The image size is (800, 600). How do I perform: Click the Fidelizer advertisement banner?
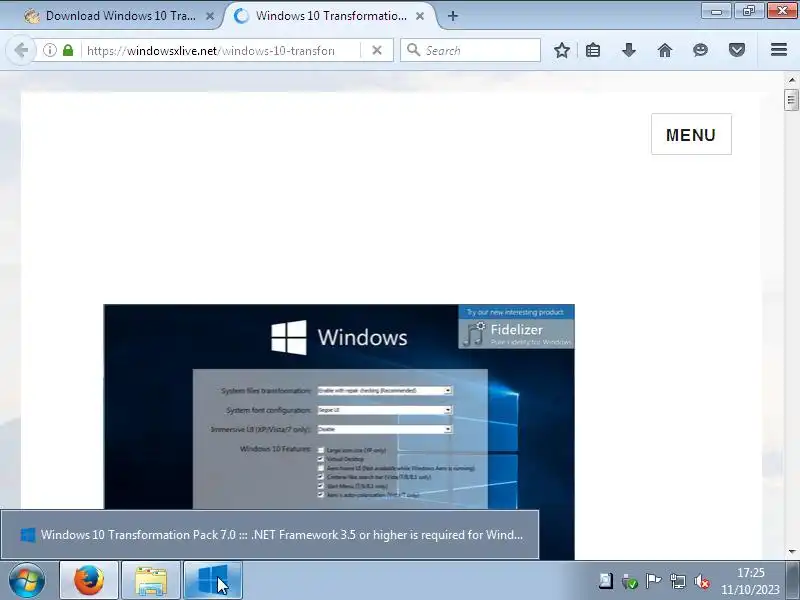(516, 327)
